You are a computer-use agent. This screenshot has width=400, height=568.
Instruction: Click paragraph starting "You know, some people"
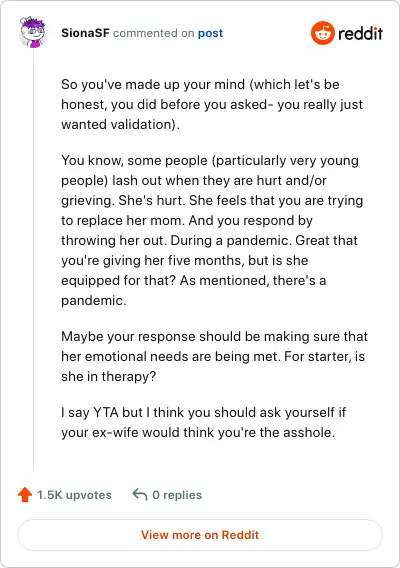[x=212, y=230]
